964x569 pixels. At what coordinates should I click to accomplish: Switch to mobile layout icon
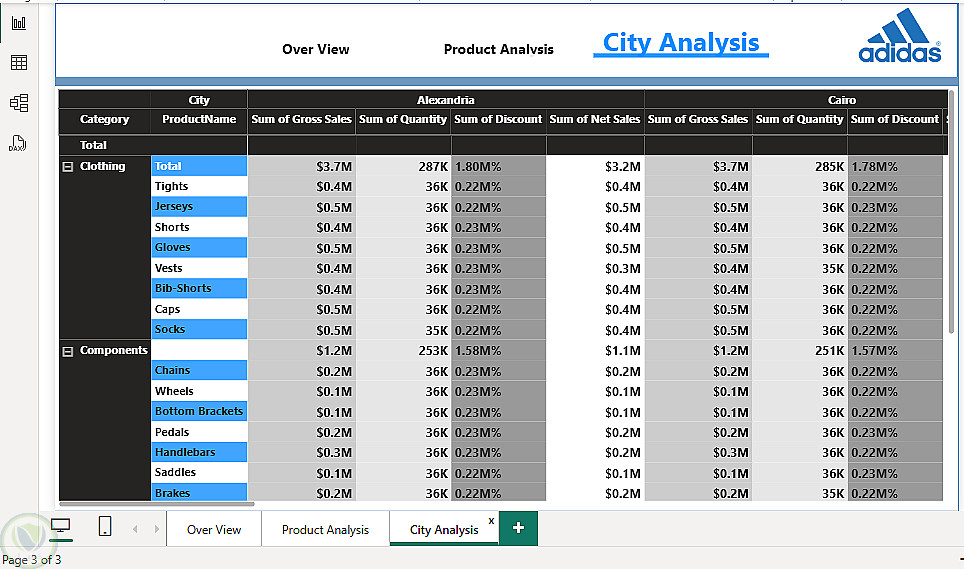click(105, 526)
